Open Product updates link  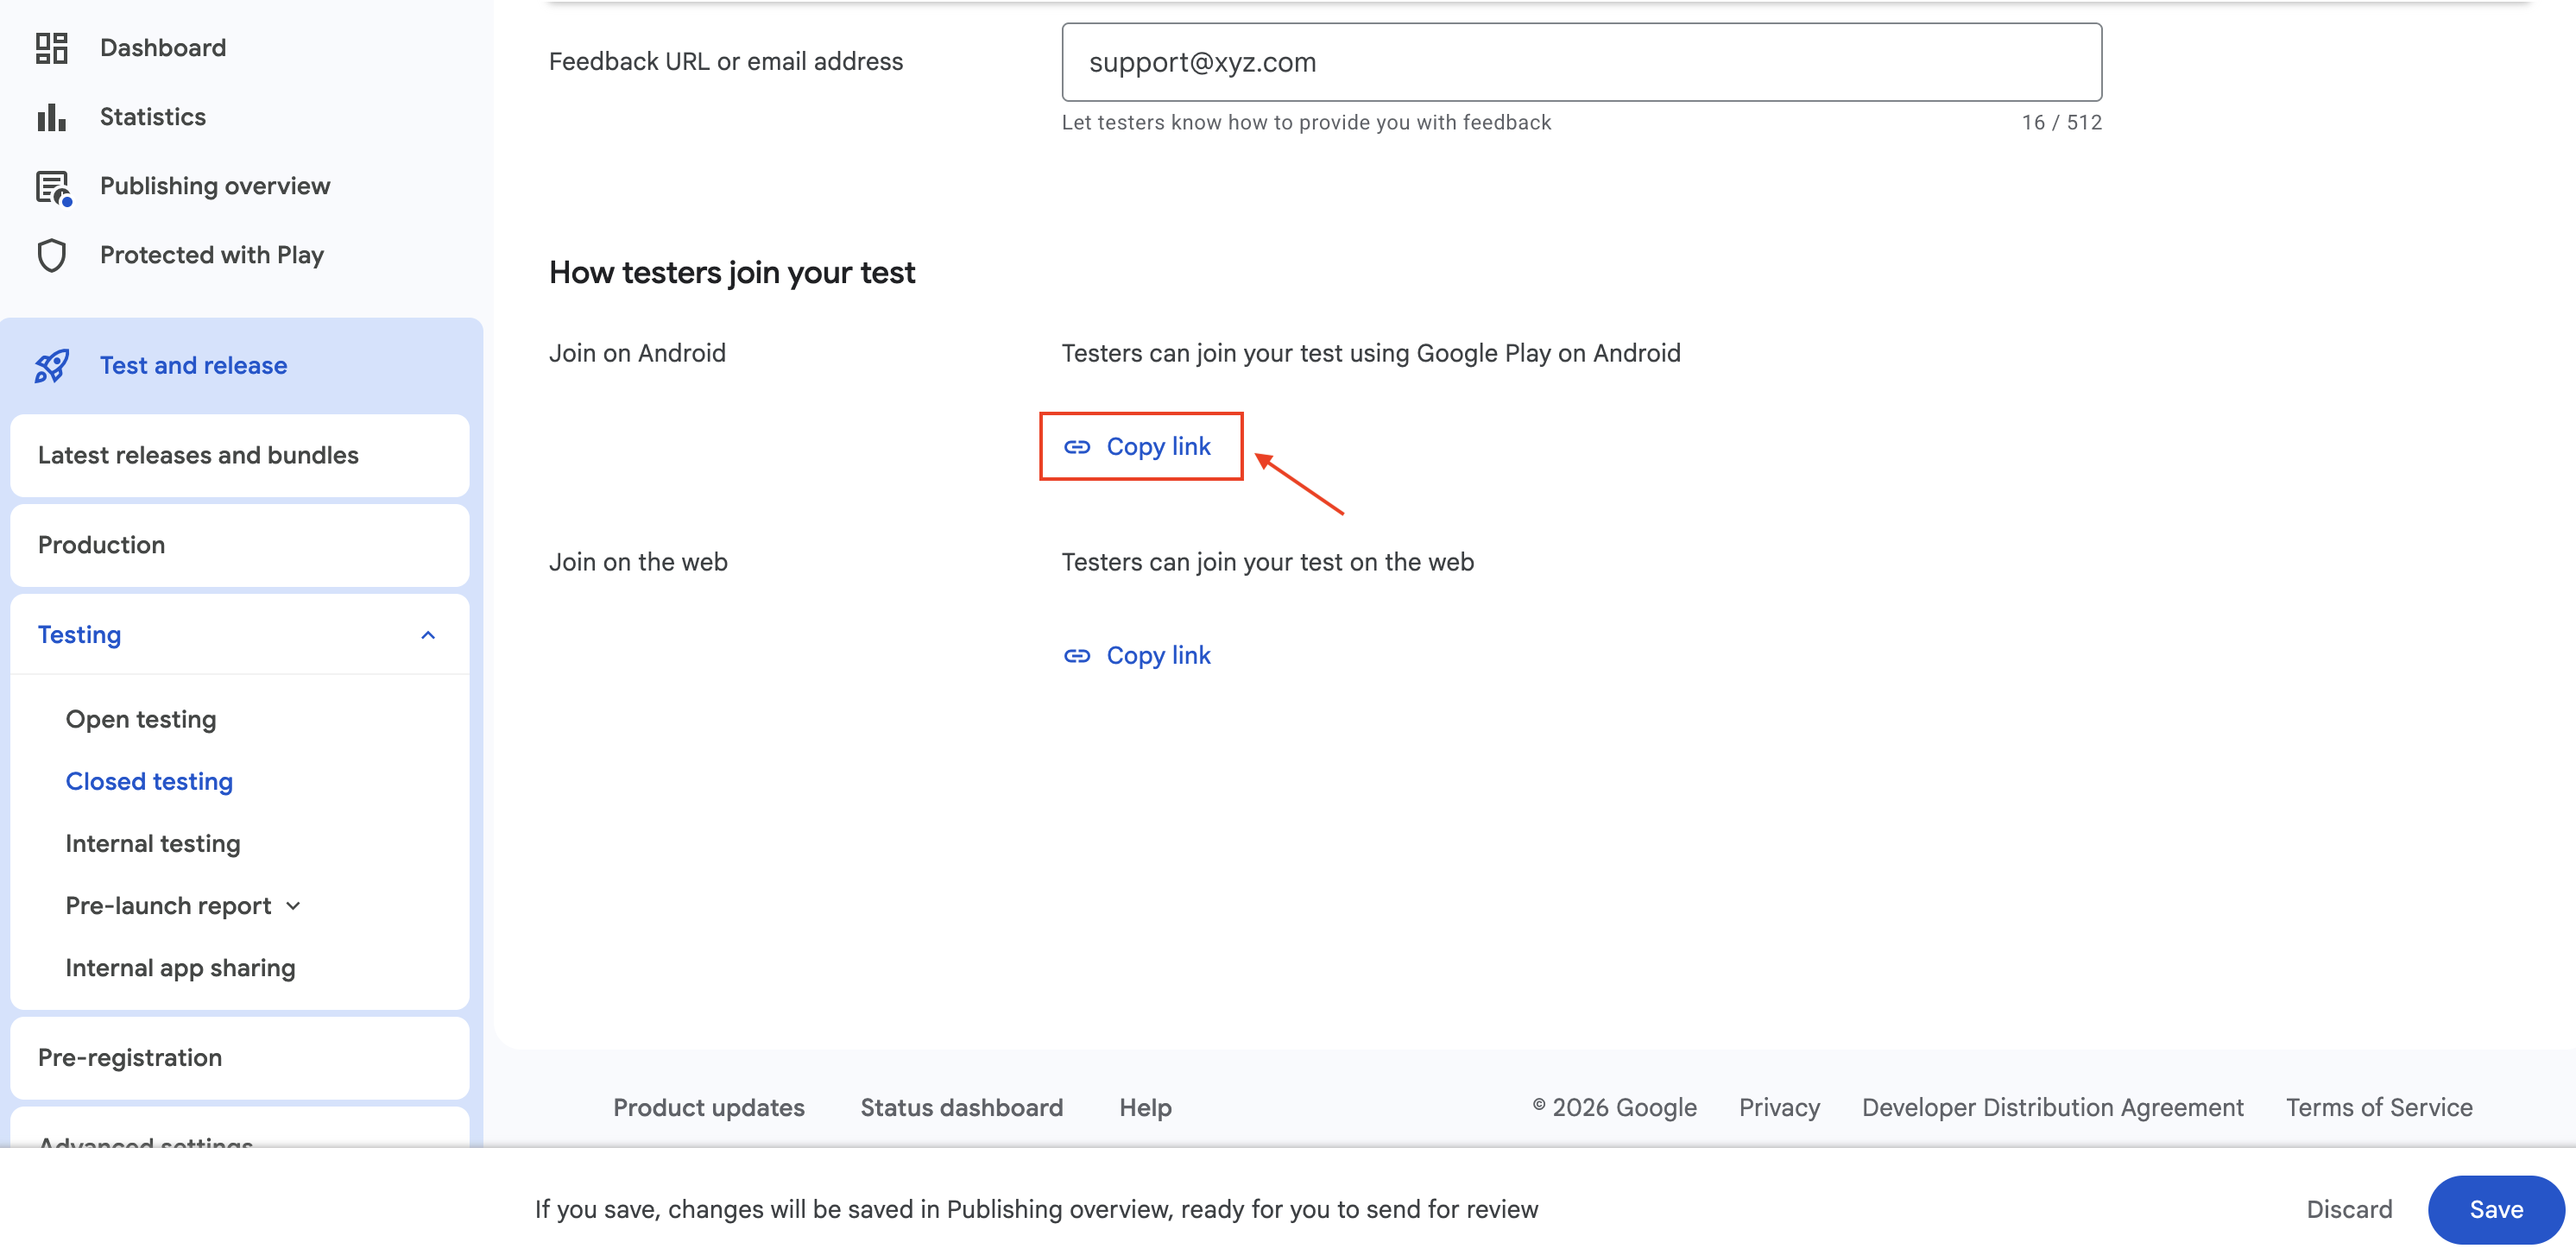708,1108
